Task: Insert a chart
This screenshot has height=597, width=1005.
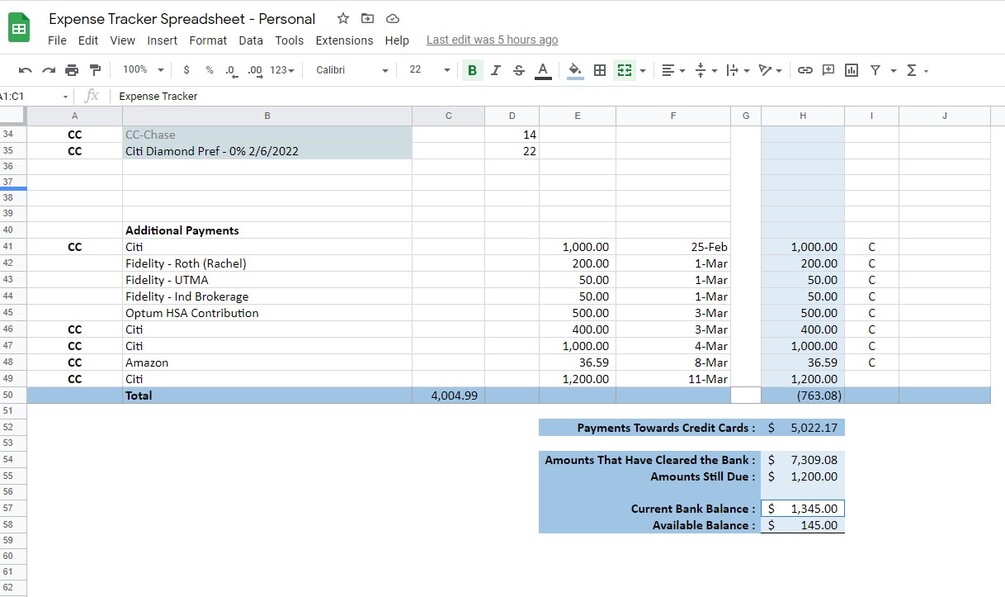Action: [x=851, y=70]
